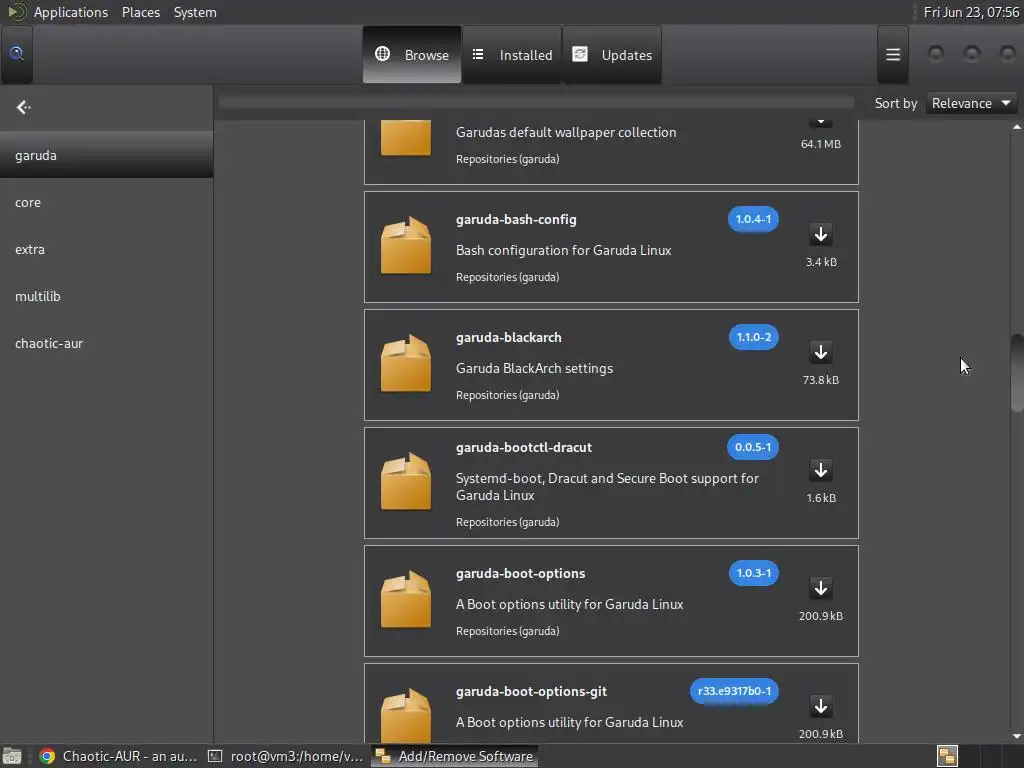The image size is (1024, 768).
Task: Click the 73.8 kB size label
Action: tap(821, 380)
